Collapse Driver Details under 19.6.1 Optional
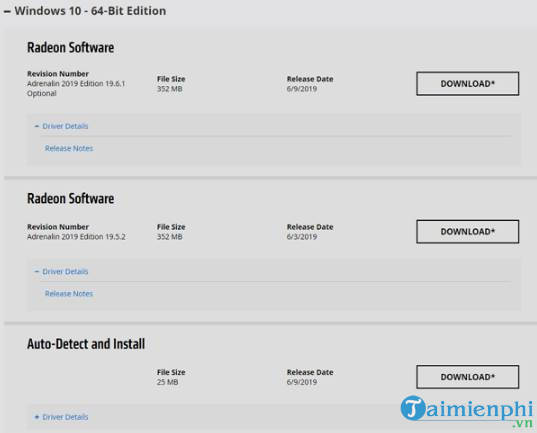 [61, 126]
